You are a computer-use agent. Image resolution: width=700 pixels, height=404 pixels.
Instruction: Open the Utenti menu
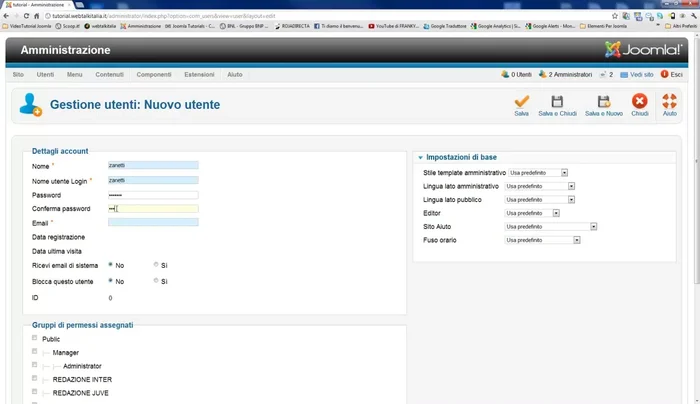(x=45, y=75)
